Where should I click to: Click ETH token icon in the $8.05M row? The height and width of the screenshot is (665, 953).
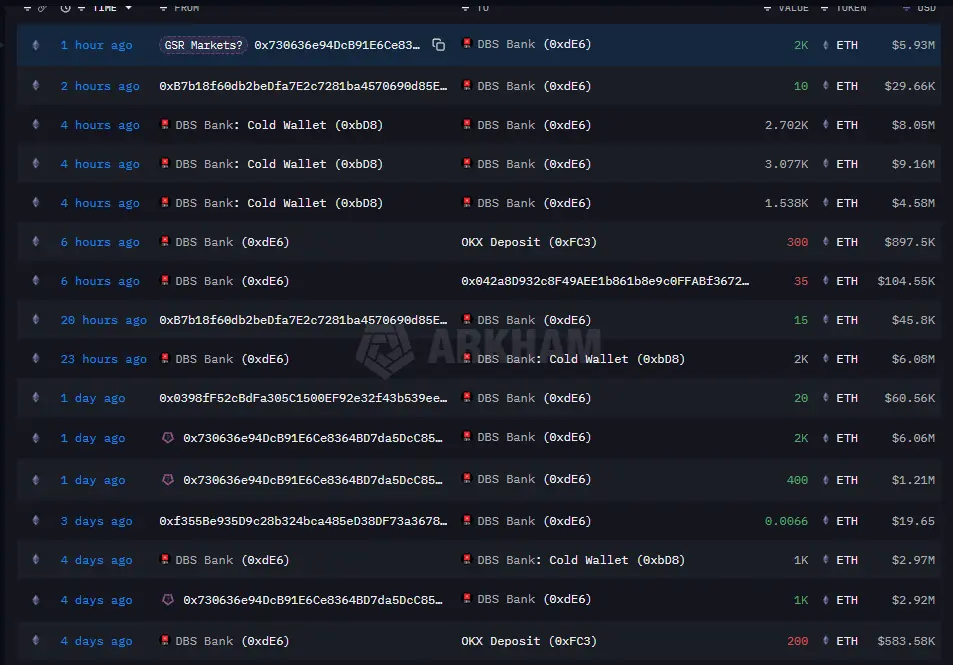pos(825,125)
